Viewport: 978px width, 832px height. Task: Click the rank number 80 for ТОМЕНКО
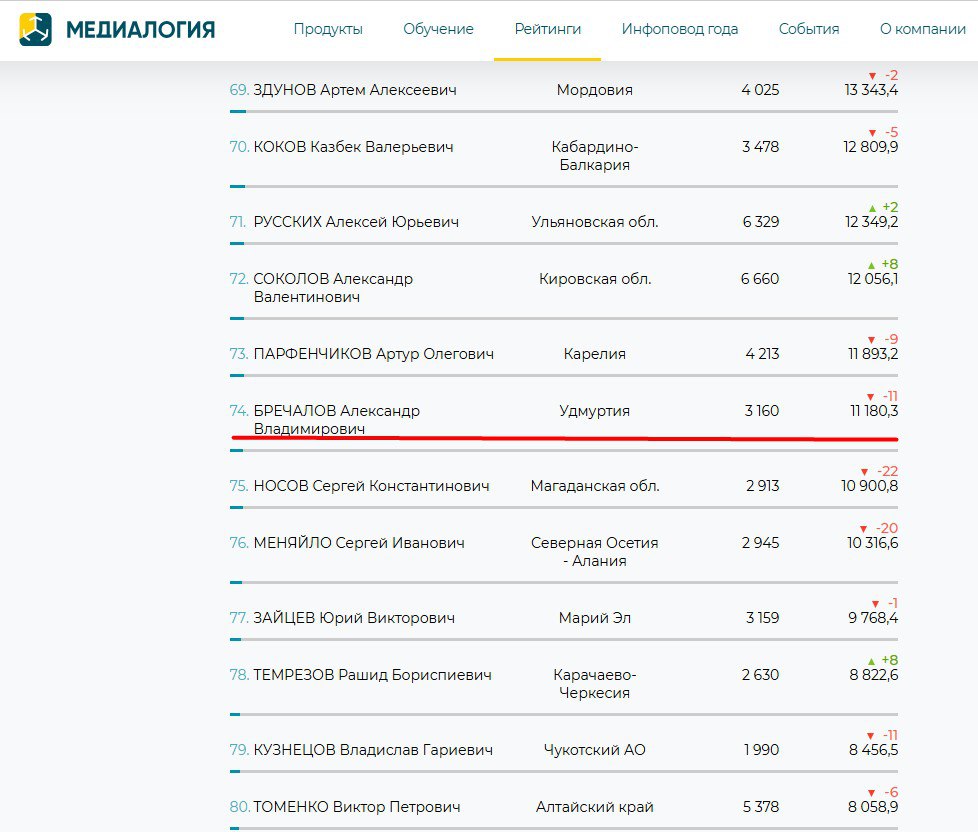click(x=239, y=807)
